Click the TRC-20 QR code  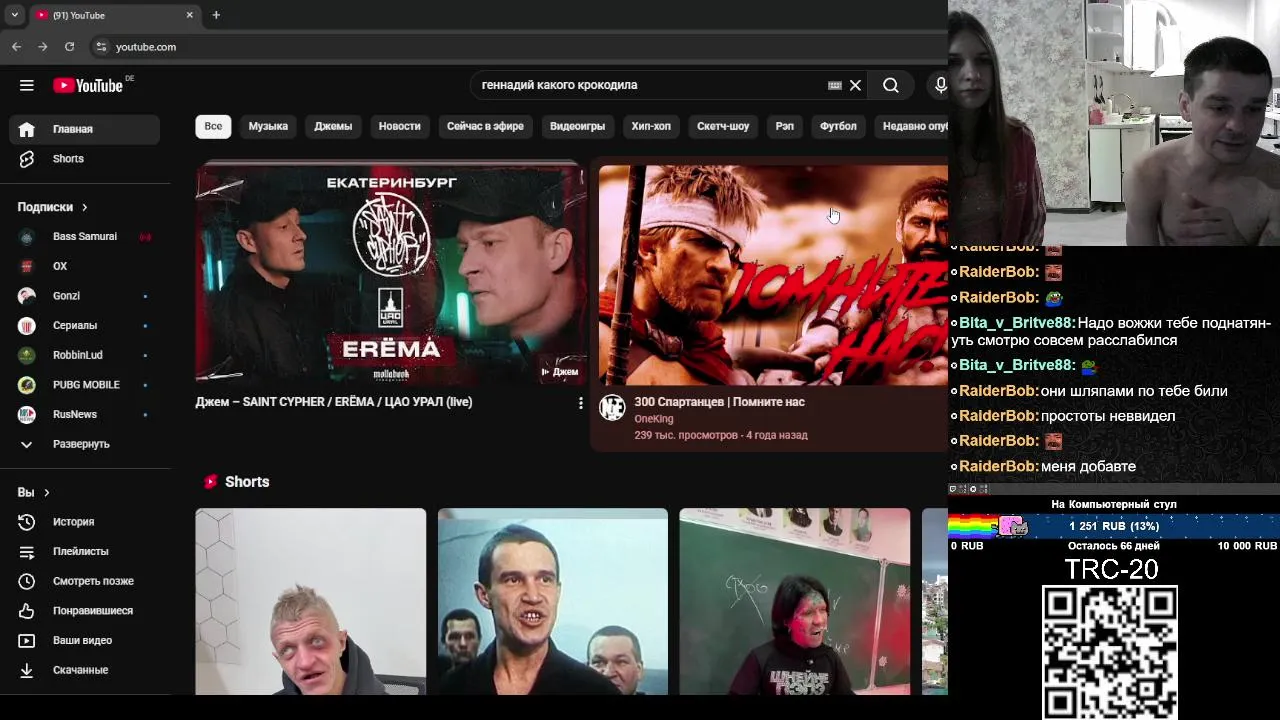1110,652
